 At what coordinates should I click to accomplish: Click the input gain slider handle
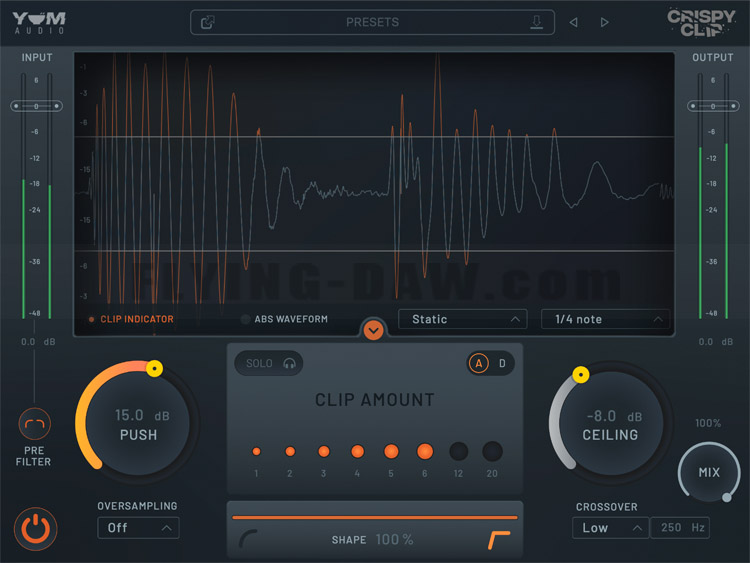coord(36,106)
